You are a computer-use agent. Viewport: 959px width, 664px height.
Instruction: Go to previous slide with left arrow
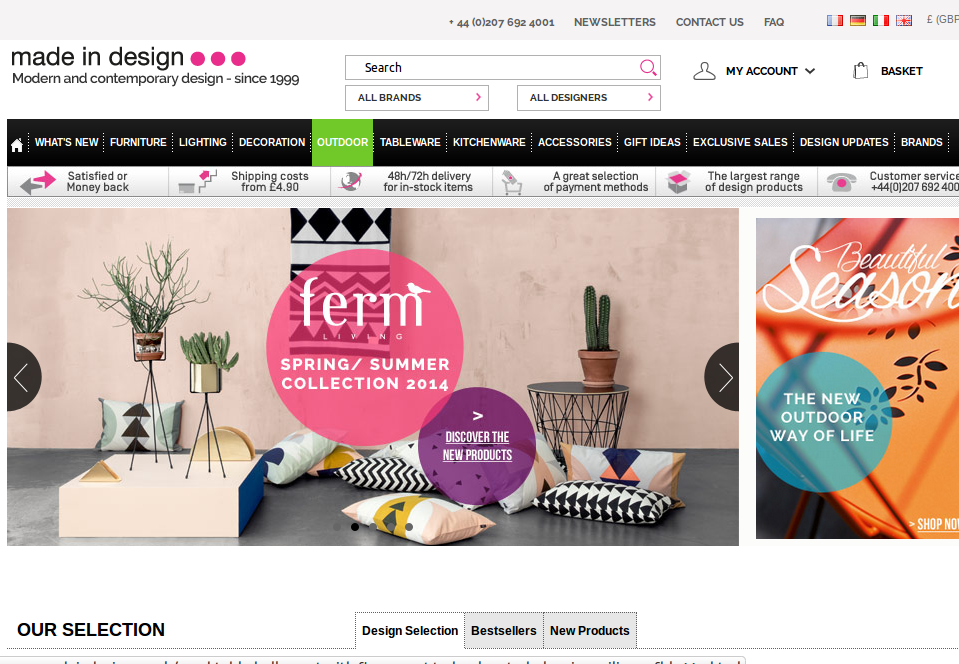24,377
